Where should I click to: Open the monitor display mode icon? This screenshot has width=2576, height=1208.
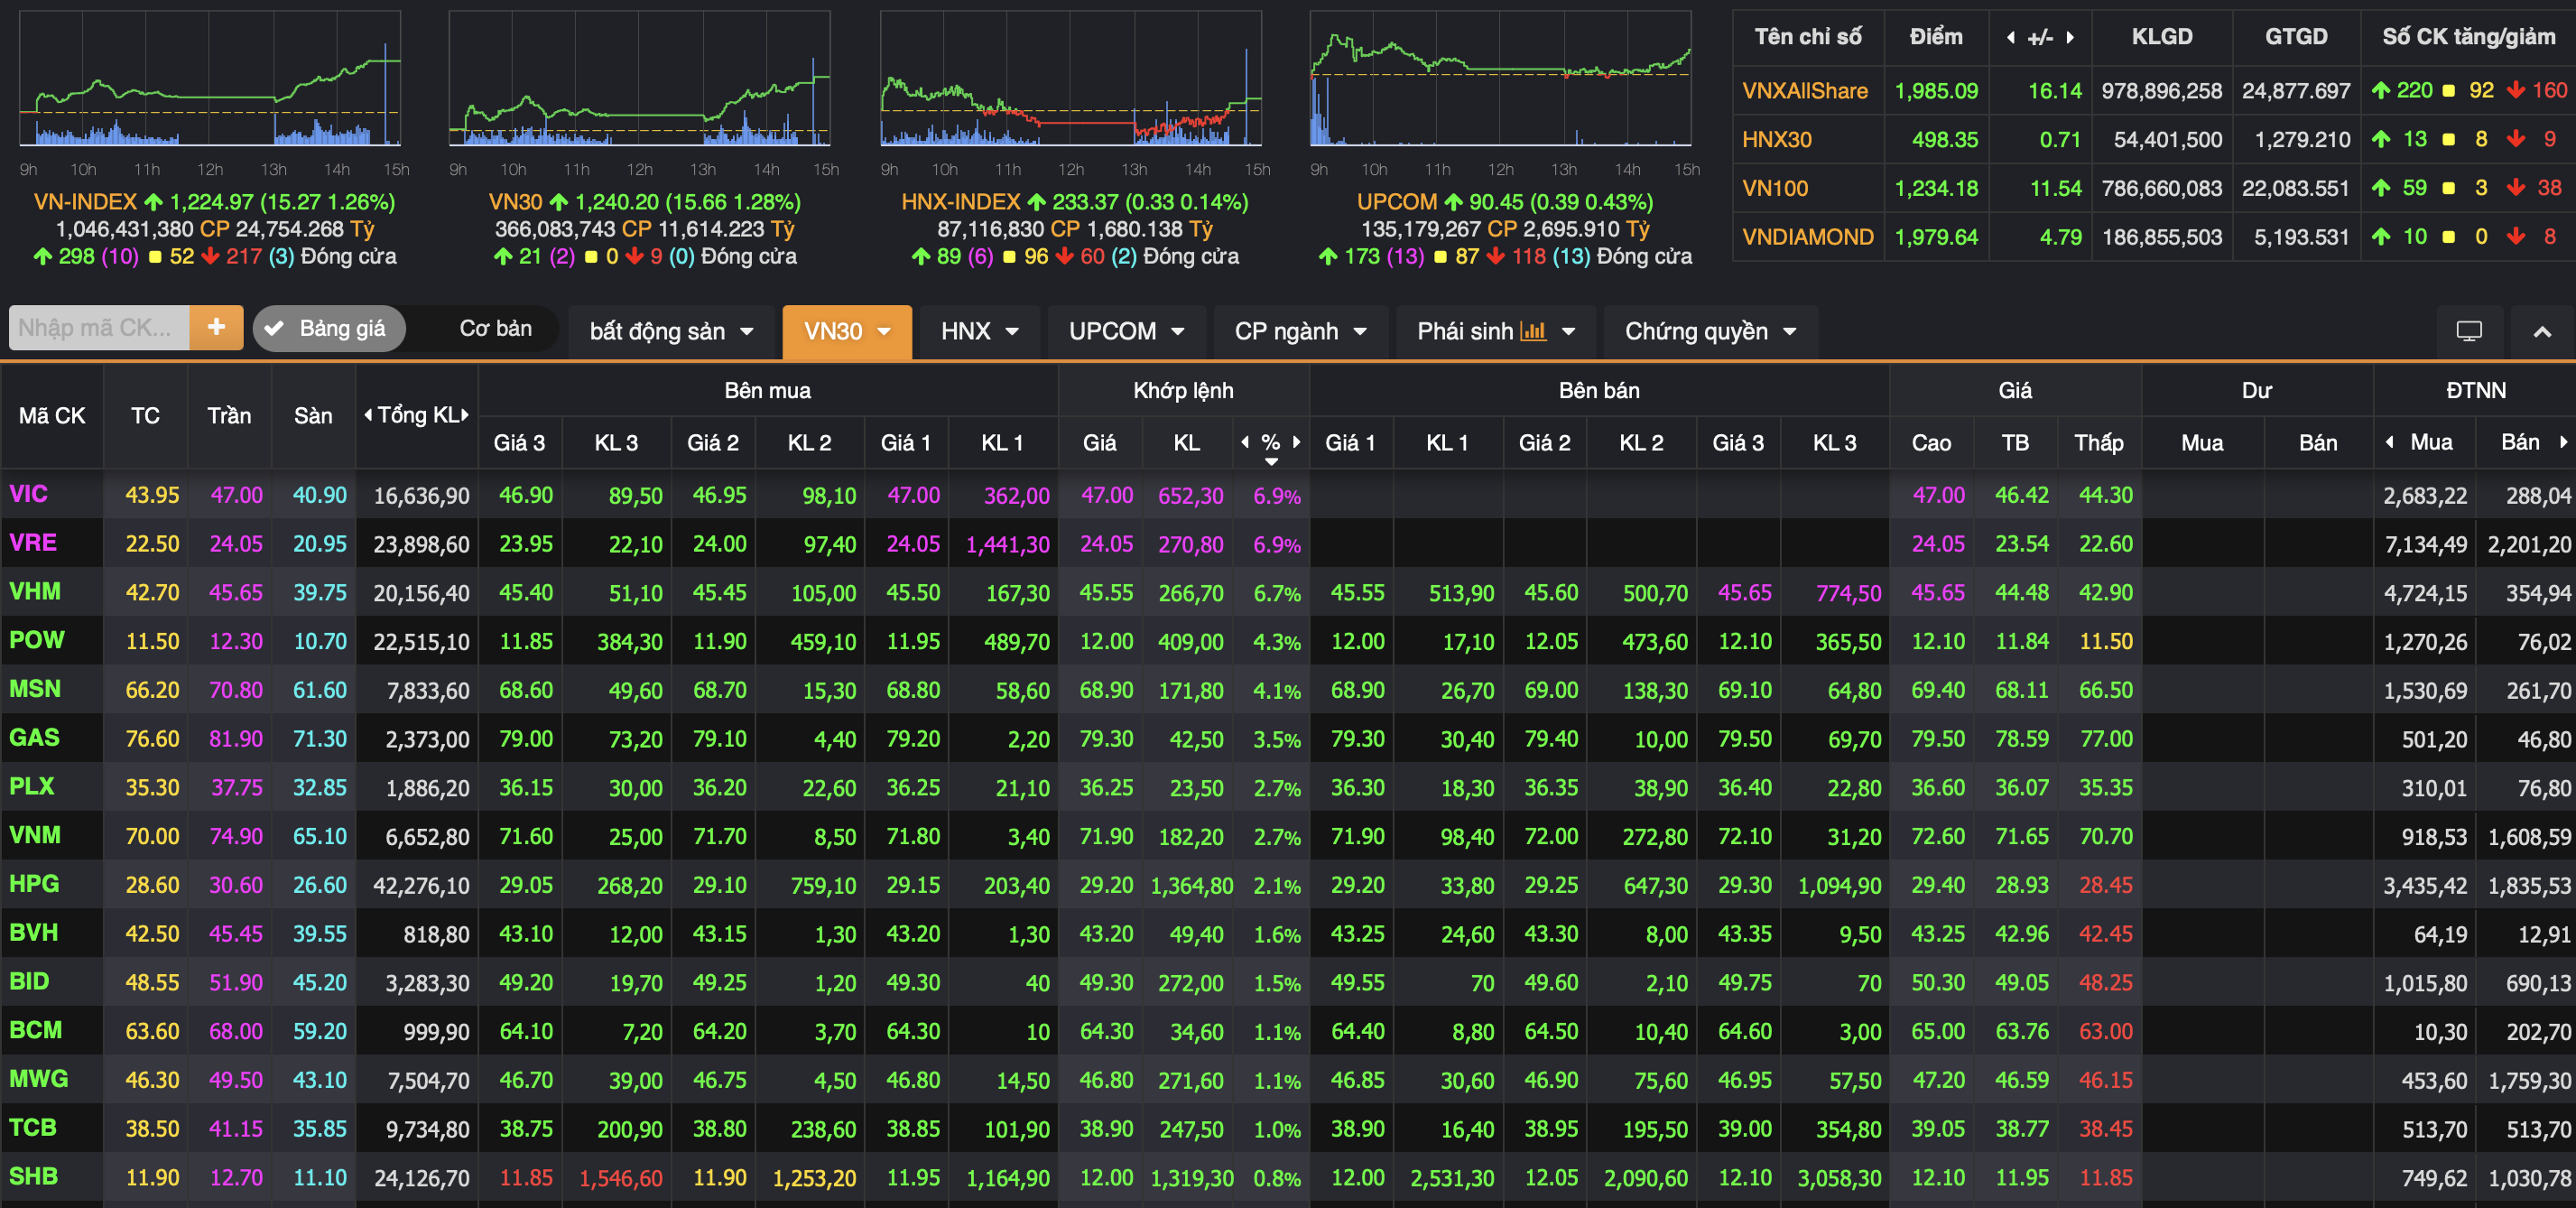point(2469,331)
